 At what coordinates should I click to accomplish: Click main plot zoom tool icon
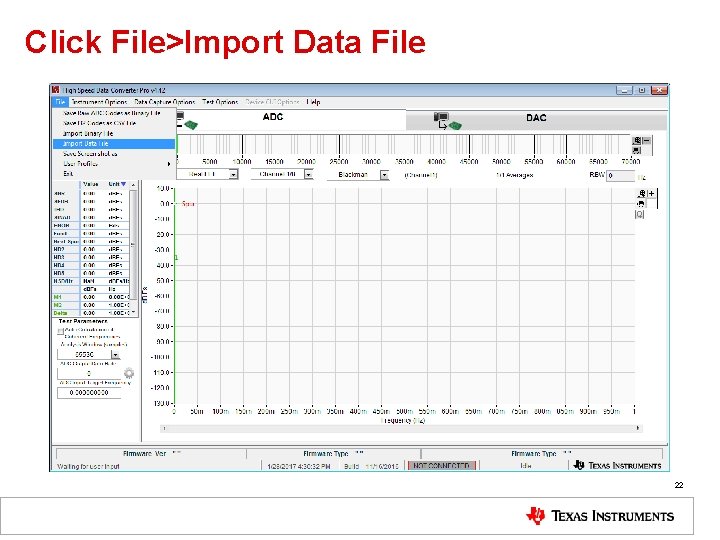tap(641, 193)
